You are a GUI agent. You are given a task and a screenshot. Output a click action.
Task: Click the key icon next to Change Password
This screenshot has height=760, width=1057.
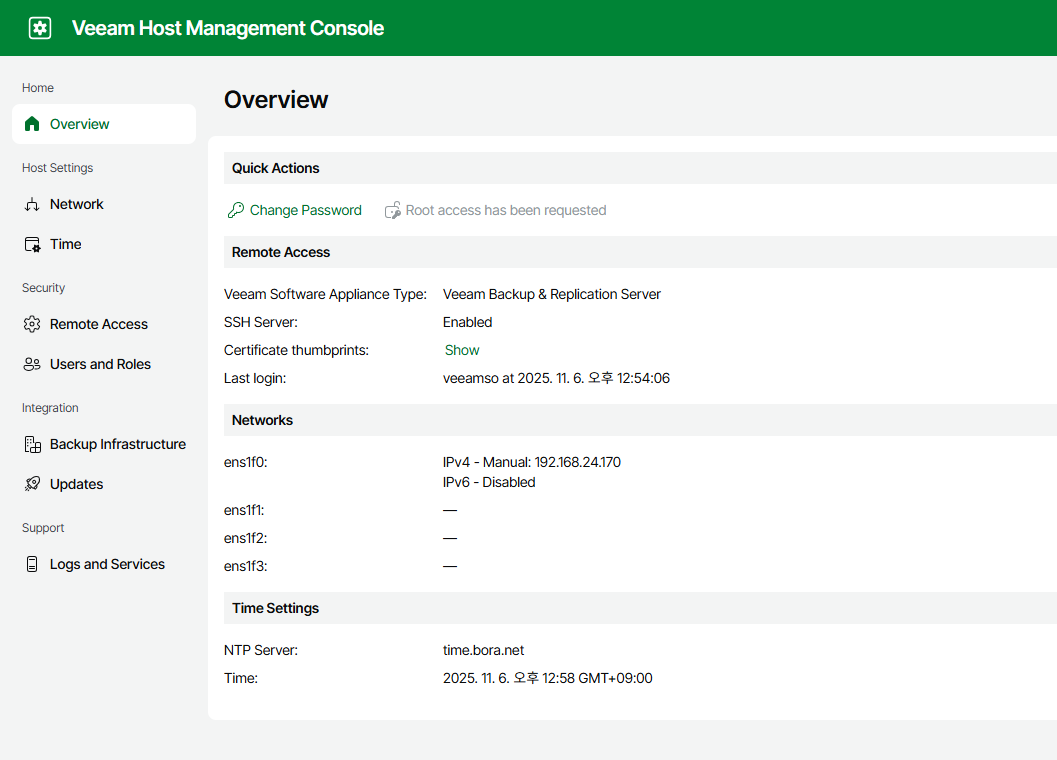pos(236,210)
